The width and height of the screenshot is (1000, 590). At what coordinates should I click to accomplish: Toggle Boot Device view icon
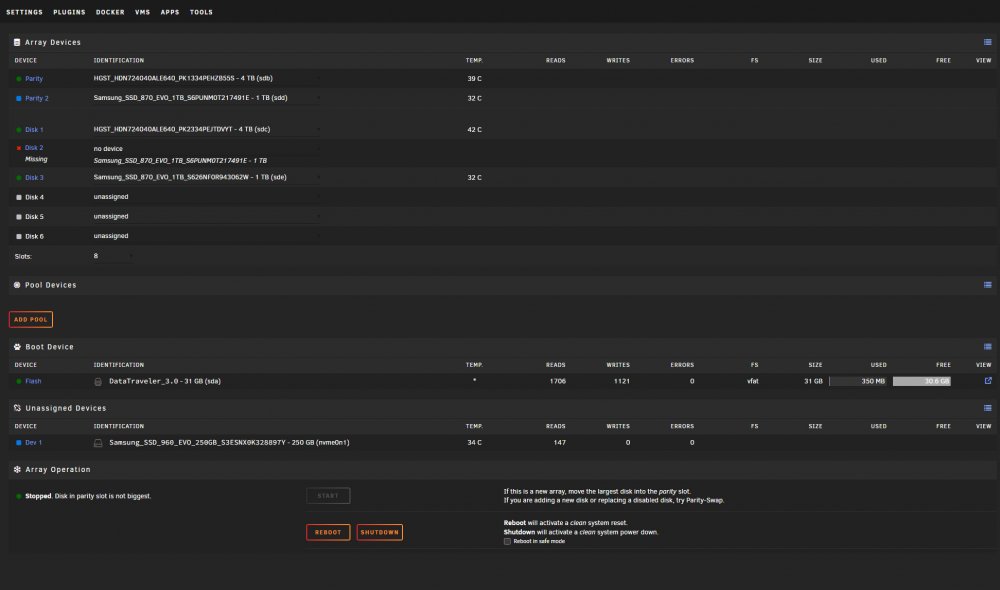[987, 347]
